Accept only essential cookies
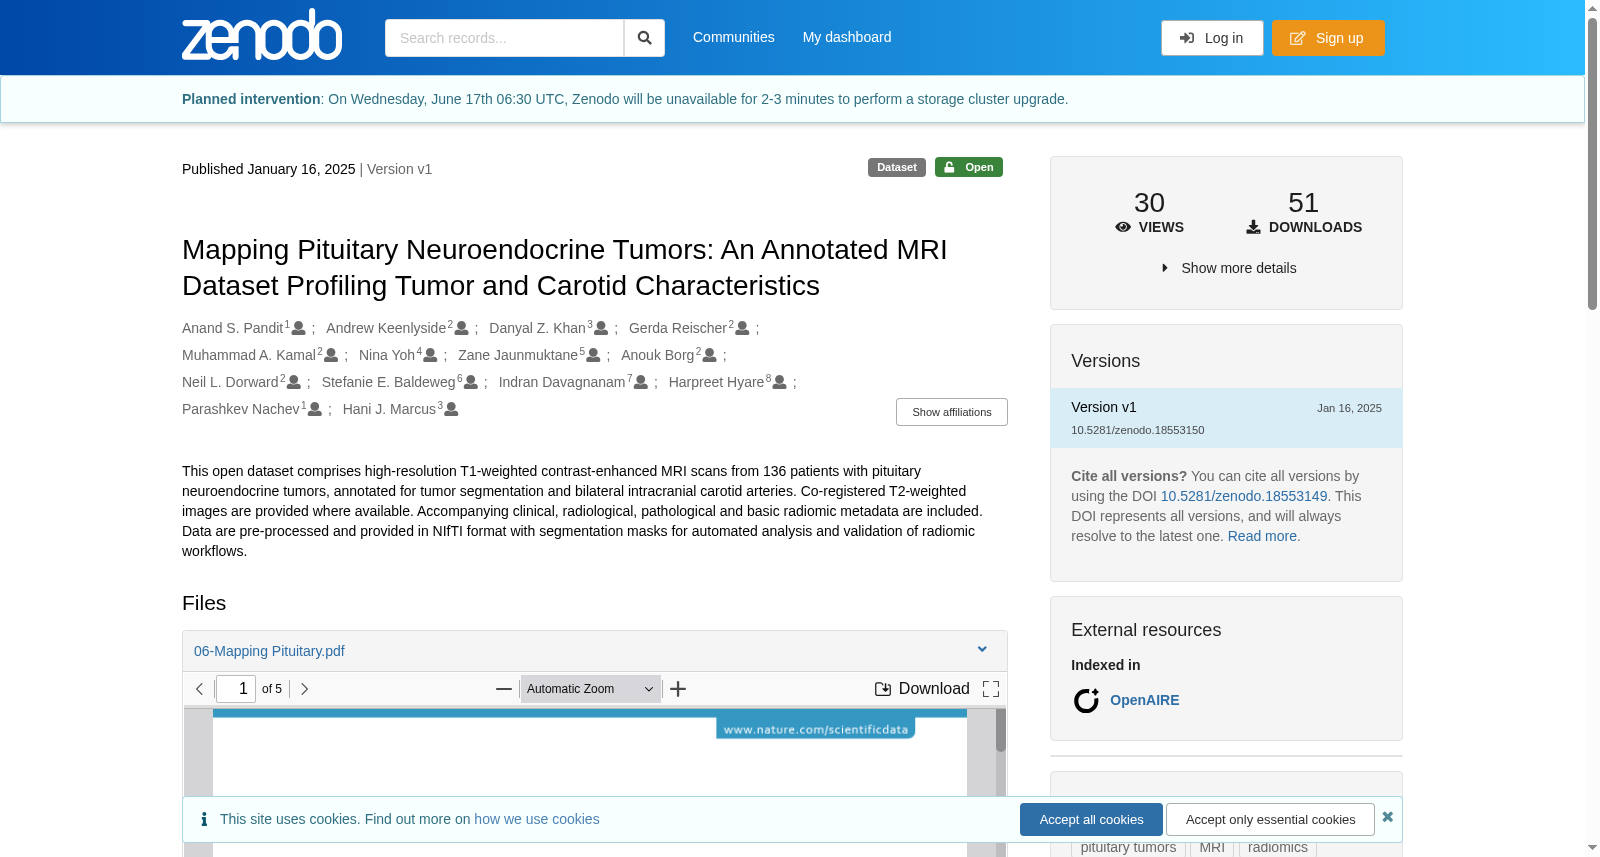This screenshot has width=1600, height=857. 1270,819
